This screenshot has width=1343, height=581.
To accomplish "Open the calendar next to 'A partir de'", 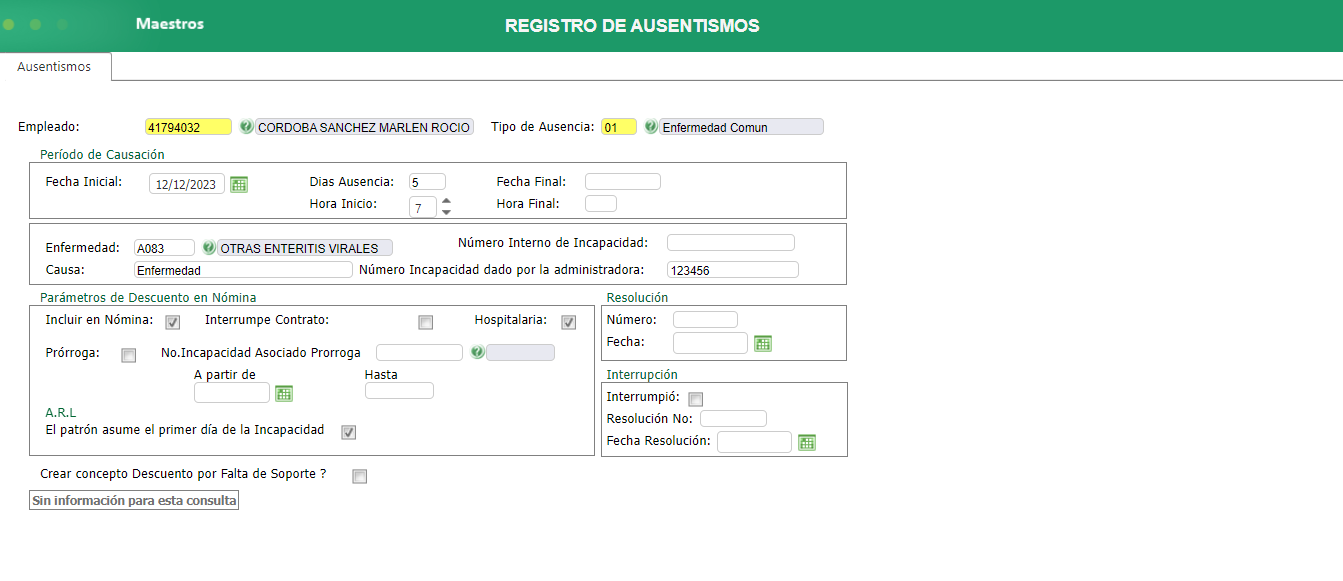I will (x=283, y=393).
